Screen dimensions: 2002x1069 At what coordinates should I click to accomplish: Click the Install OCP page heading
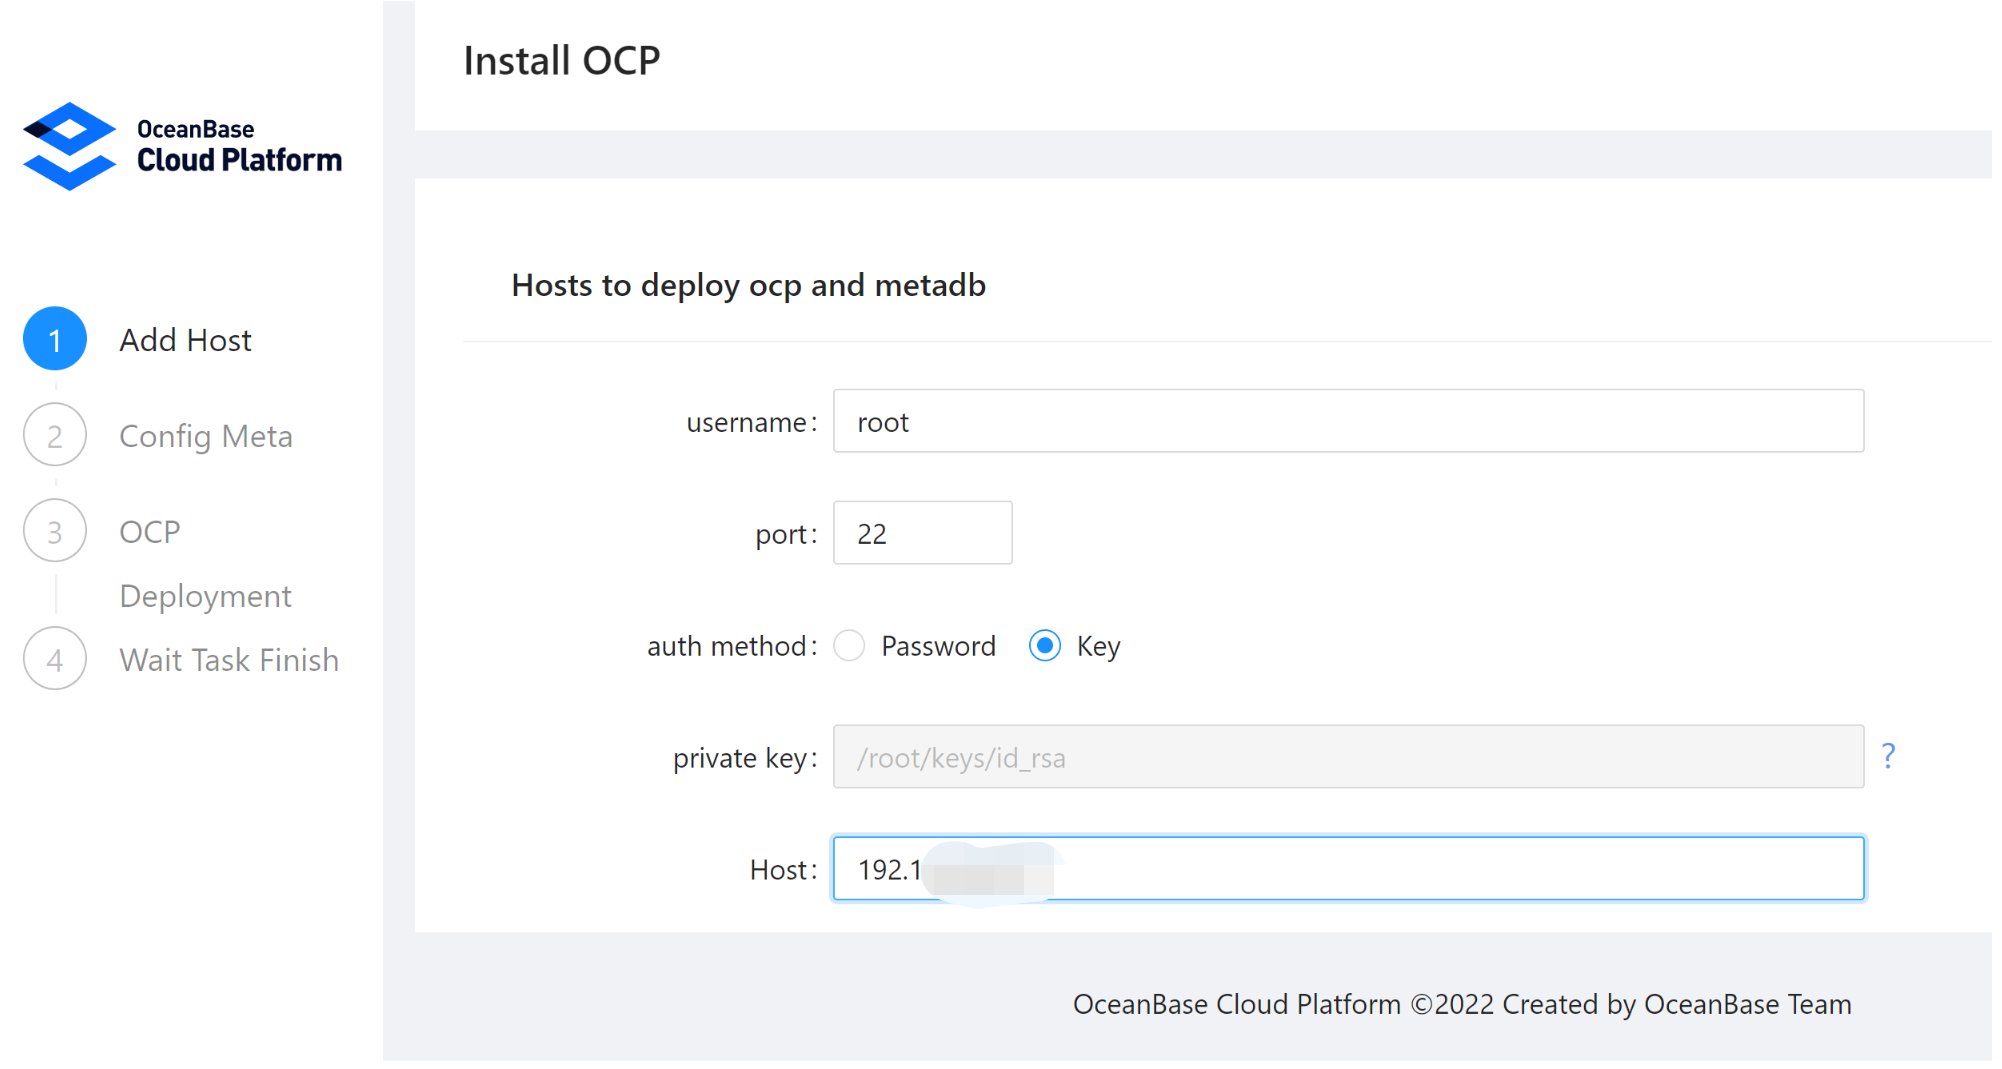coord(562,61)
